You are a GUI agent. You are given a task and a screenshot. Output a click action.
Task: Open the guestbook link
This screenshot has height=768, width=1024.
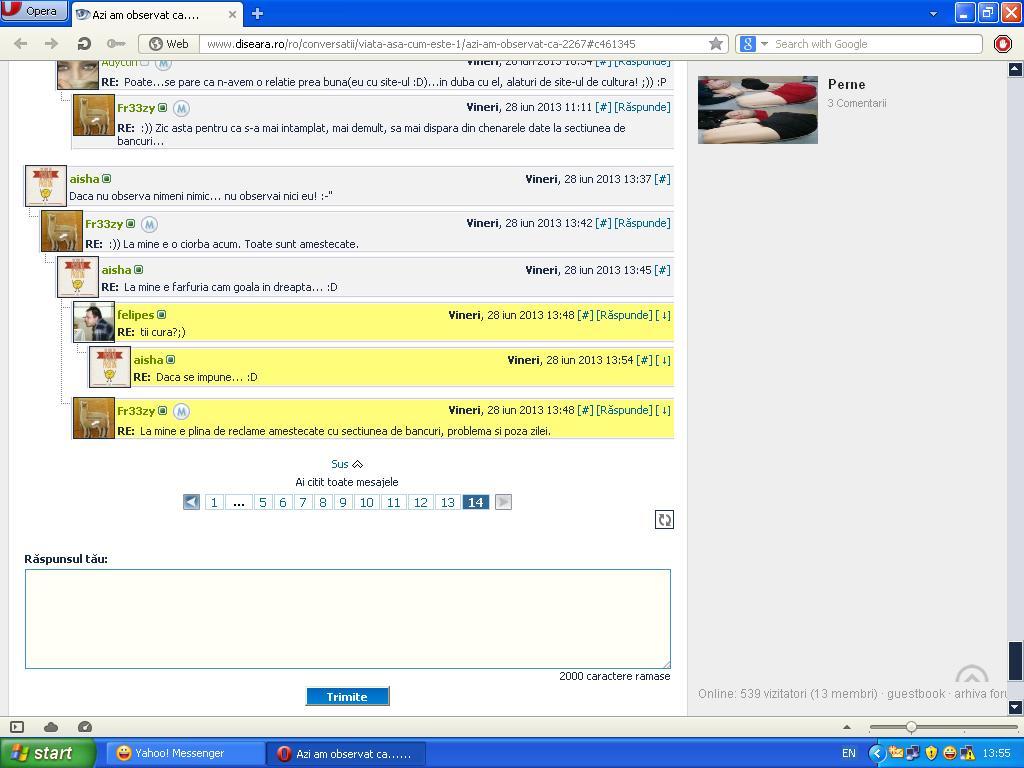(916, 694)
